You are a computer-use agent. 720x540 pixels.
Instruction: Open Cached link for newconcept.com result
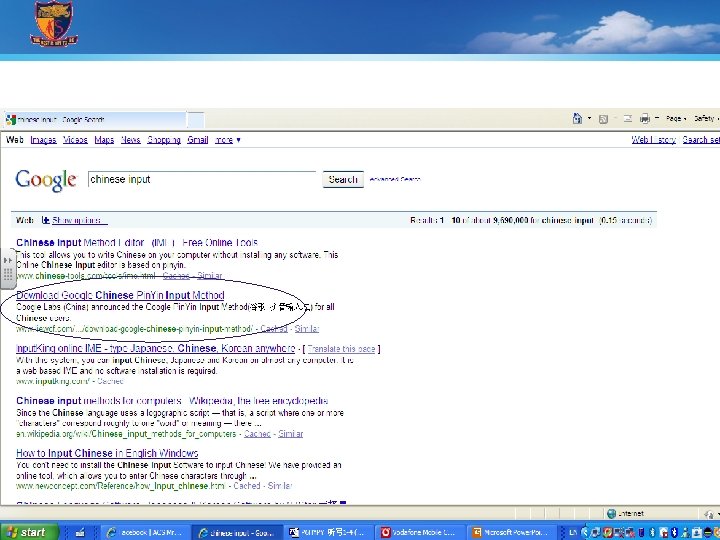247,486
